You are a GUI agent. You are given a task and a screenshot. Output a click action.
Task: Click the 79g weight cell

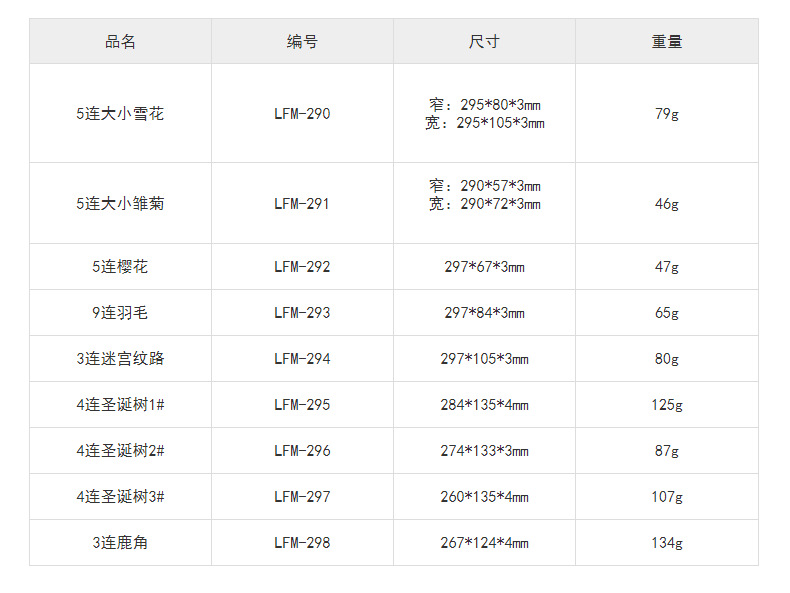tap(666, 114)
